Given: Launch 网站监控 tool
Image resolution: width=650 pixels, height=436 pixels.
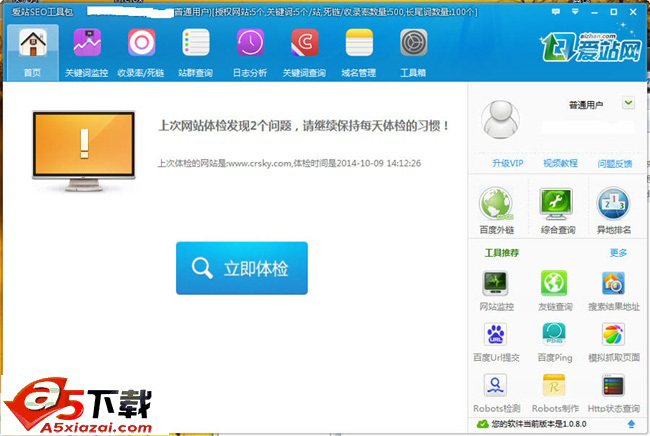Looking at the screenshot, I should tap(496, 291).
